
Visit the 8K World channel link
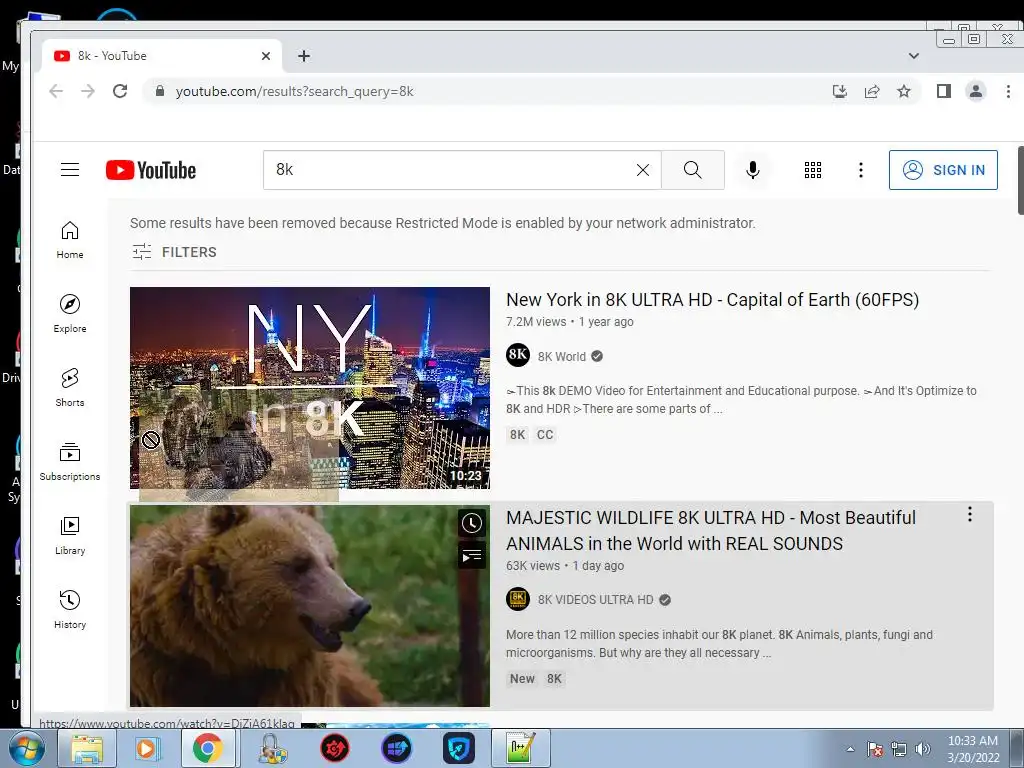[x=562, y=357]
